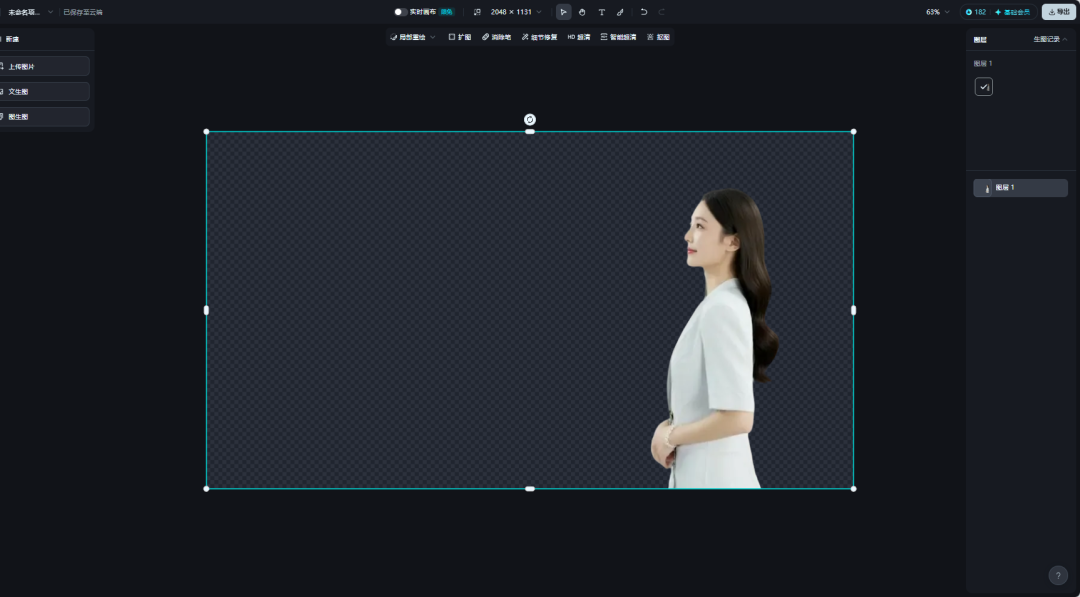Activate the HD 超清 upscale tool
Screen dimensions: 1080x597
580,35
